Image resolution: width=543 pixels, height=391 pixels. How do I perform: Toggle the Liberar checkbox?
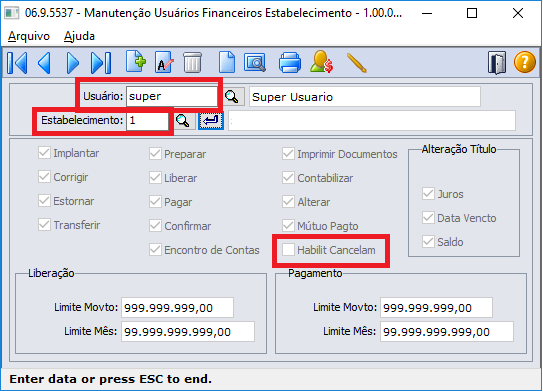[x=155, y=178]
